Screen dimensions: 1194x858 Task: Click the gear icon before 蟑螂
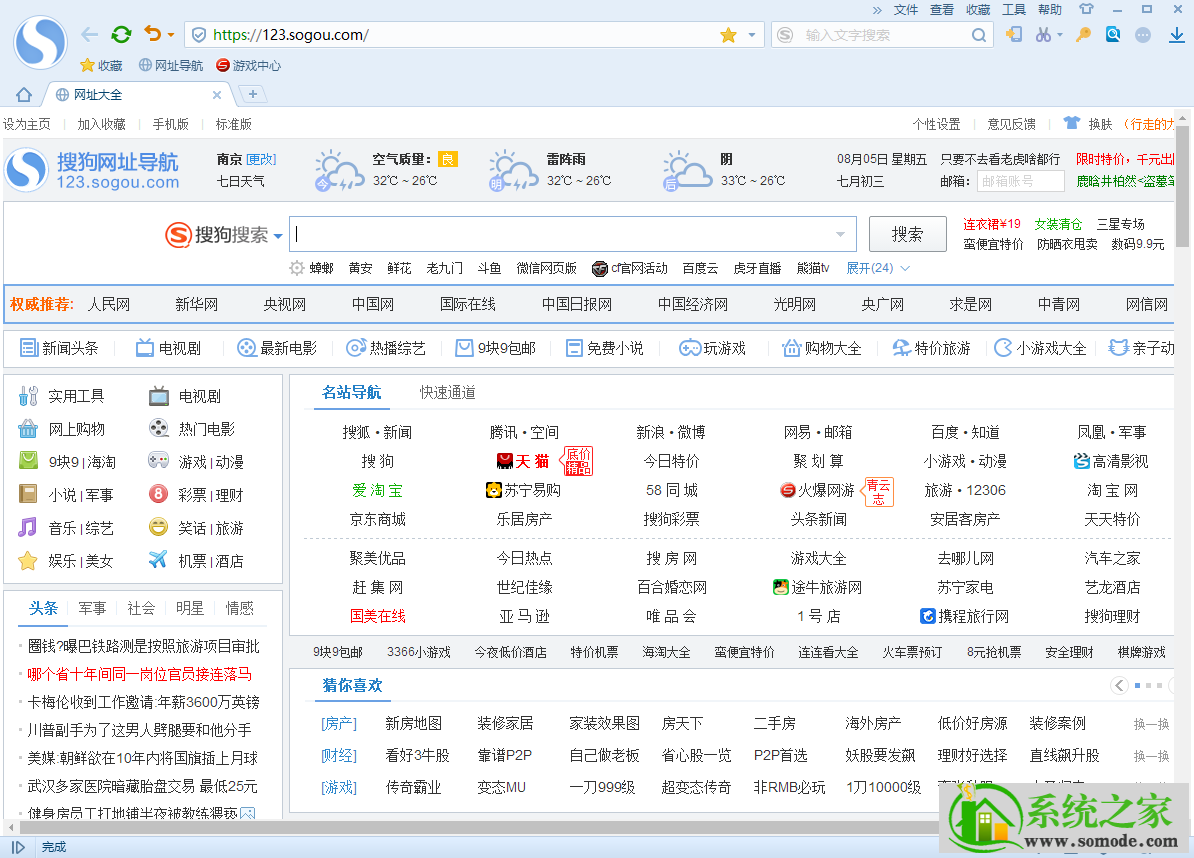pos(297,268)
